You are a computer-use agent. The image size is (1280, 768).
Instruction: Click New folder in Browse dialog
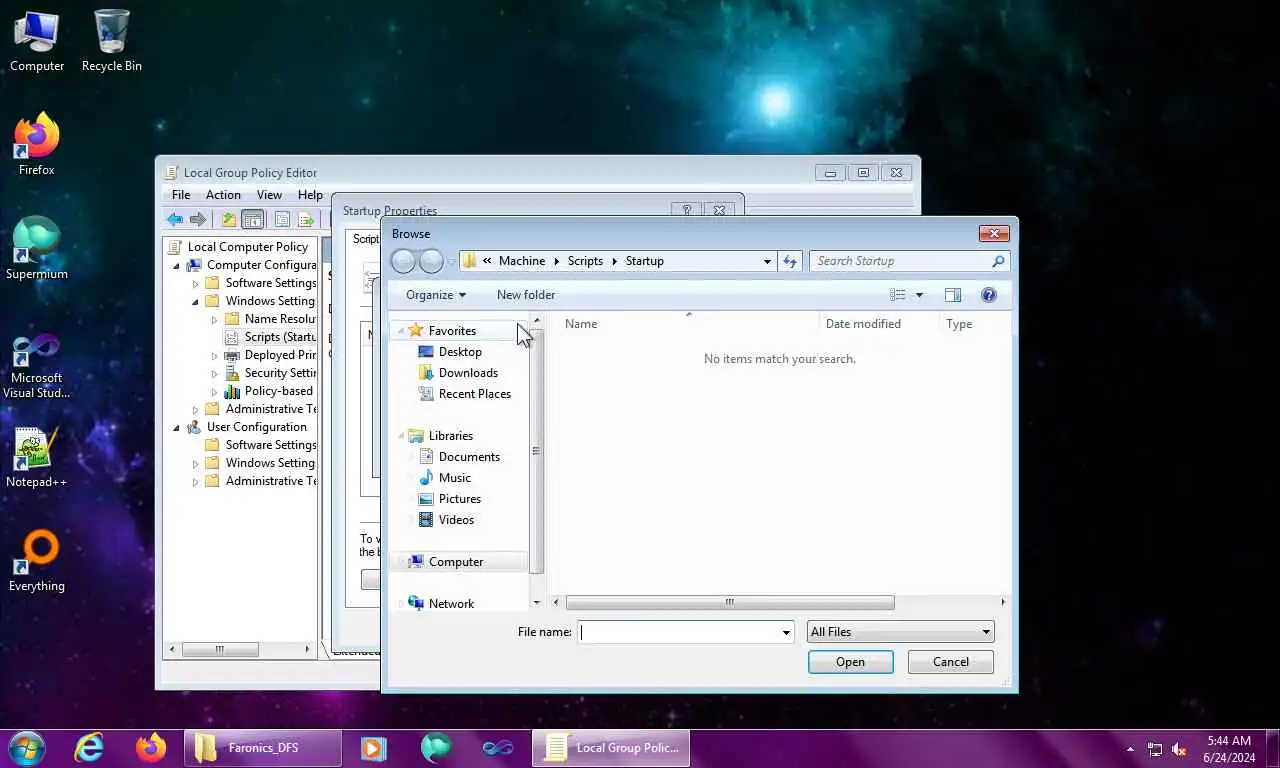point(526,295)
